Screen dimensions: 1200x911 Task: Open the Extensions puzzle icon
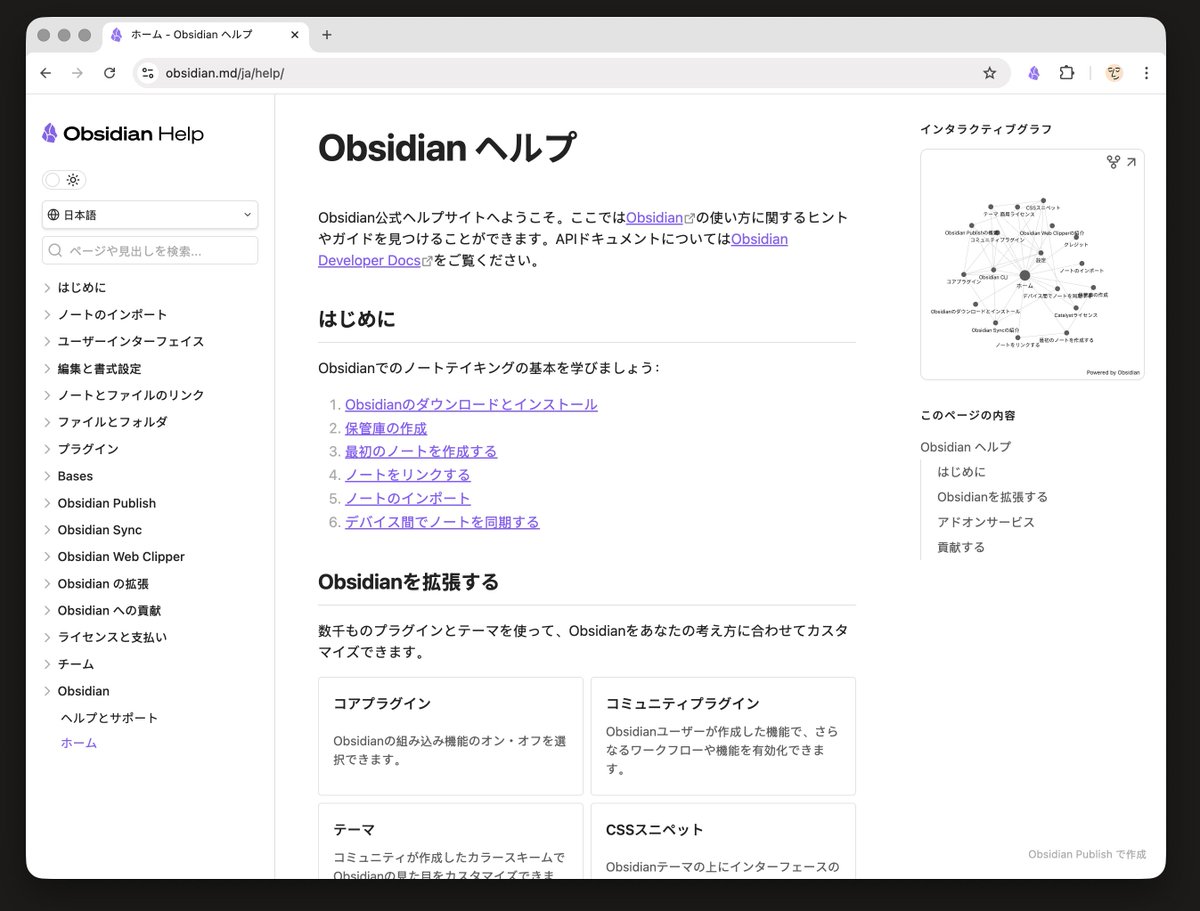pyautogui.click(x=1067, y=73)
